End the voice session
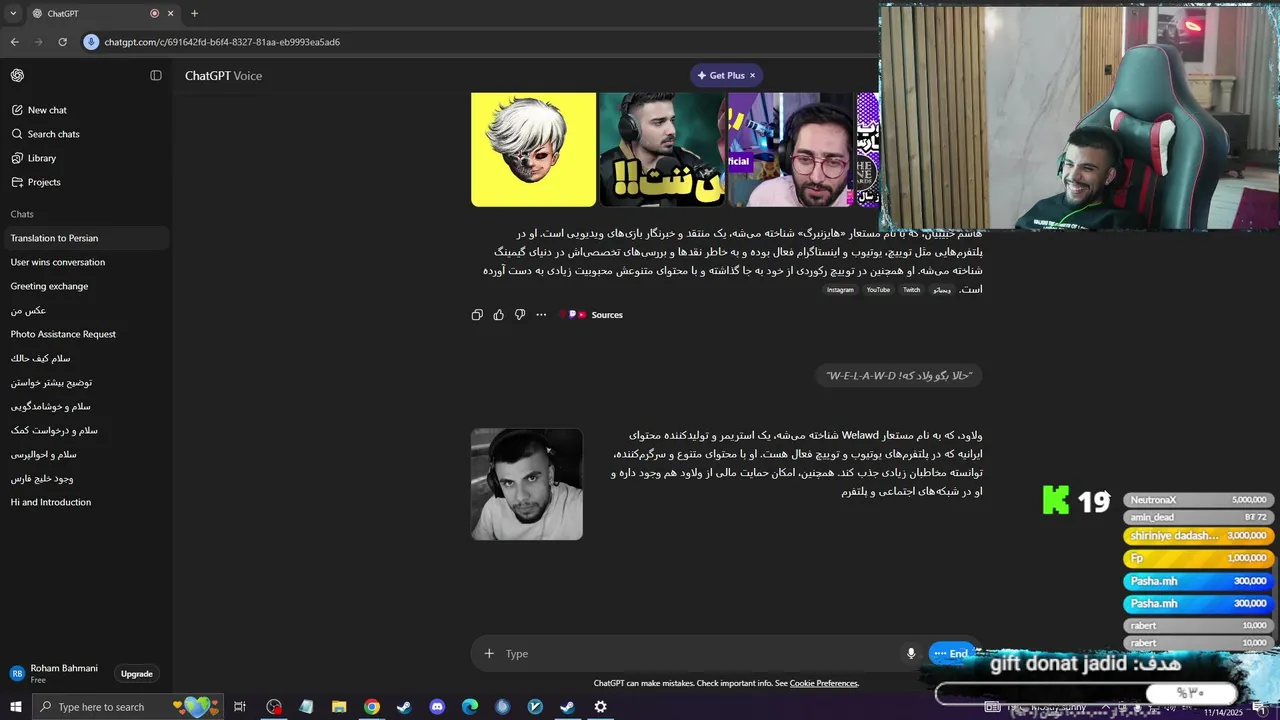The height and width of the screenshot is (720, 1280). pos(951,653)
